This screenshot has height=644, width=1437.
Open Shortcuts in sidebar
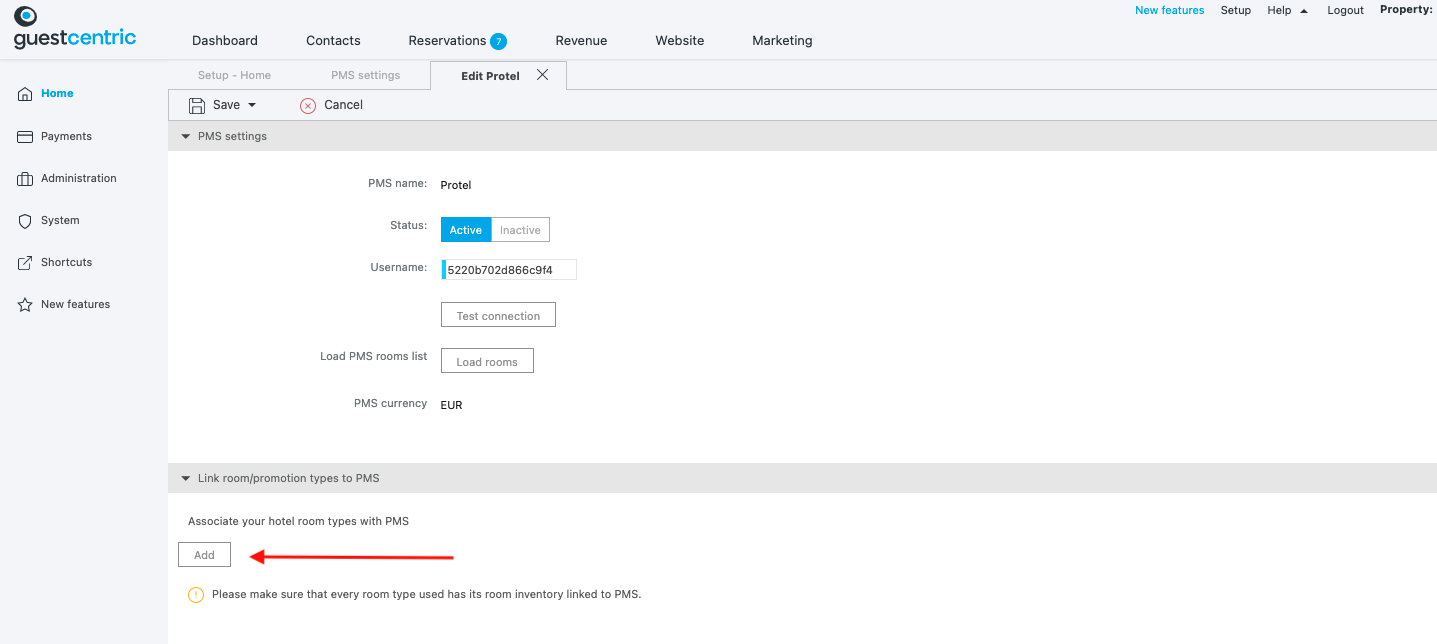66,262
